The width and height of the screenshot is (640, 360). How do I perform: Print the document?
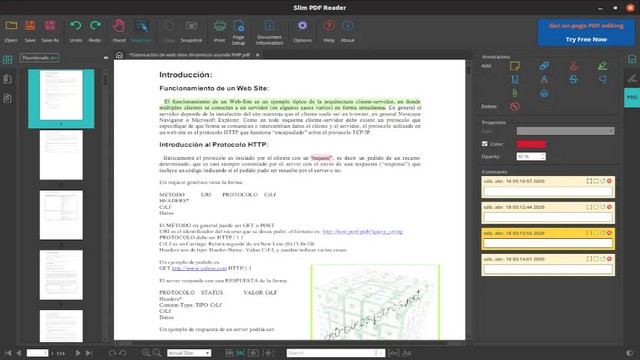(220, 31)
